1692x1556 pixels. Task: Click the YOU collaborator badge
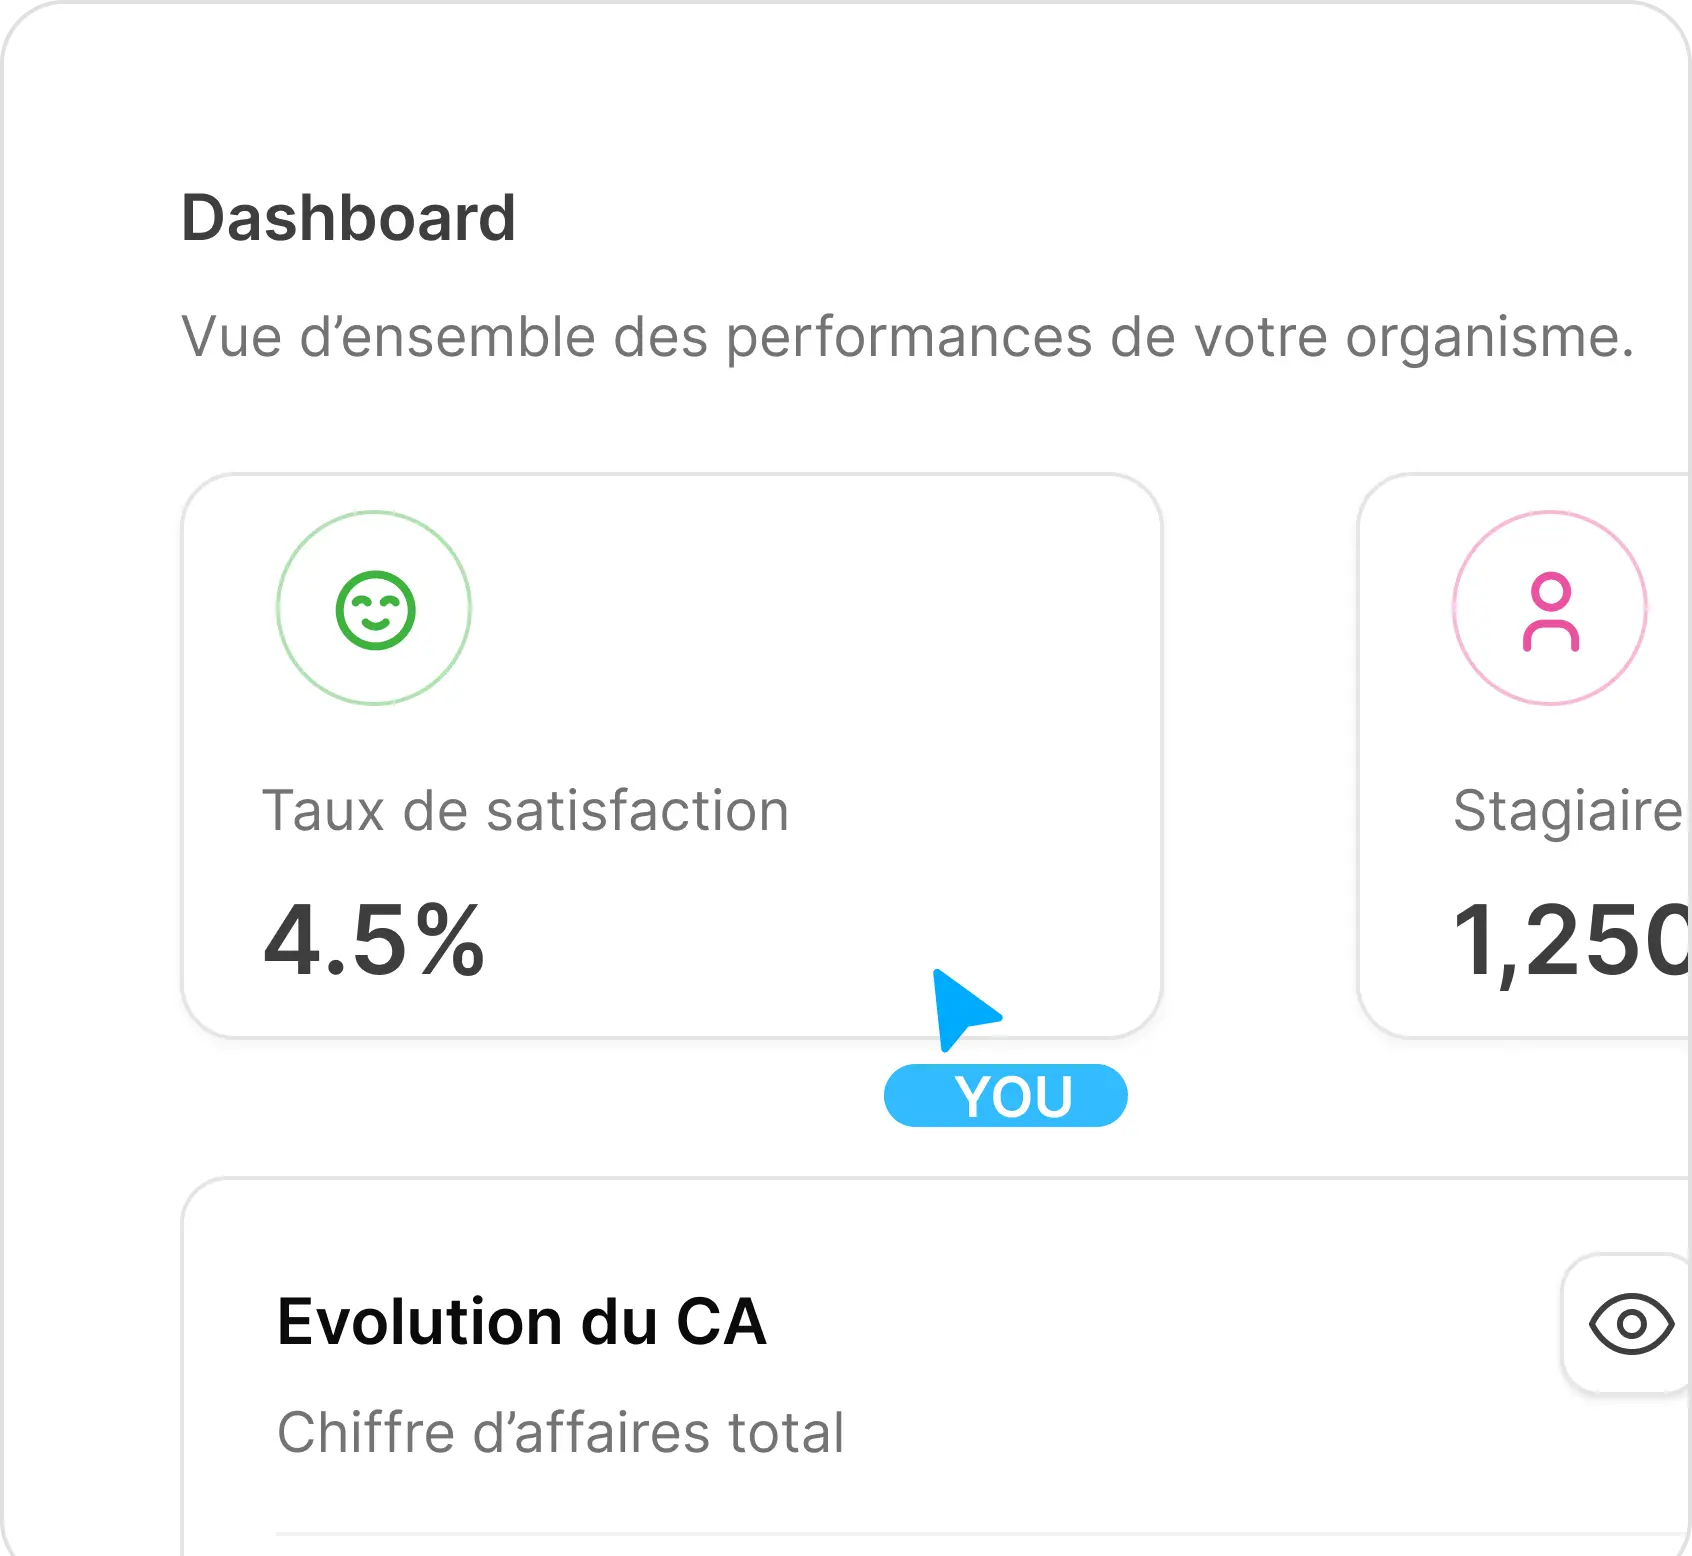click(x=1006, y=1096)
